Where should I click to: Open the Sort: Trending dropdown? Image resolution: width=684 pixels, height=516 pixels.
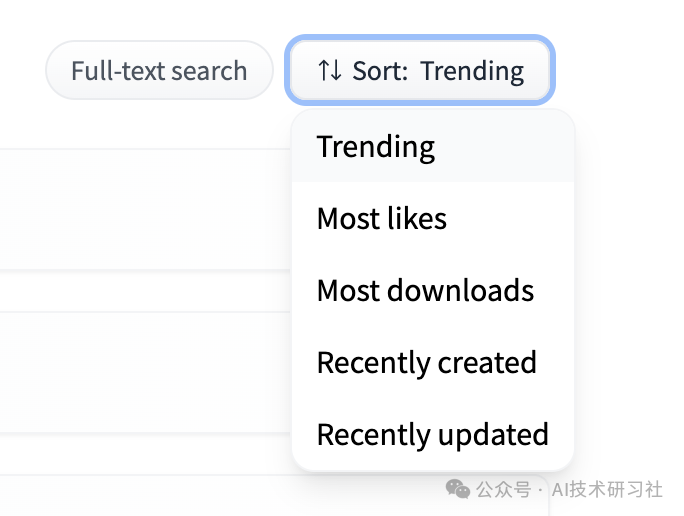pos(420,71)
